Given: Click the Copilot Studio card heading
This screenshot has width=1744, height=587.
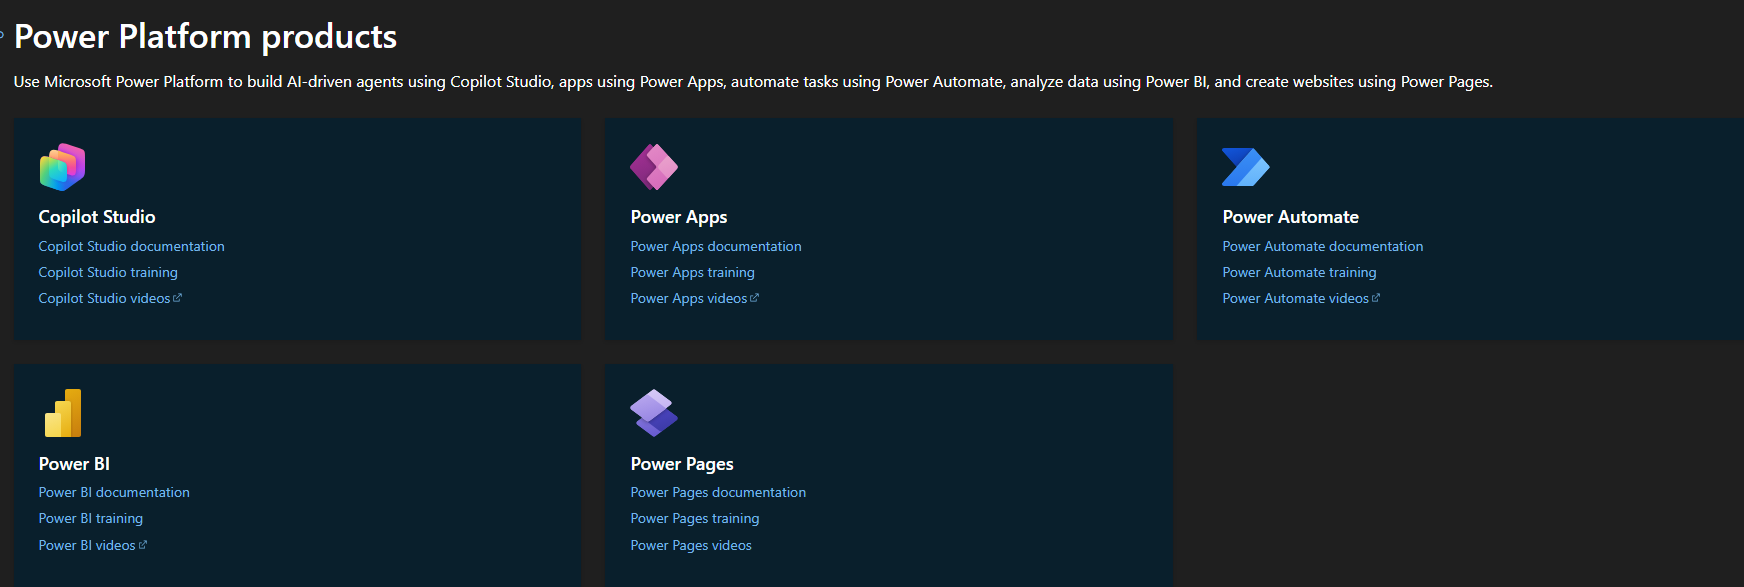Looking at the screenshot, I should tap(97, 217).
